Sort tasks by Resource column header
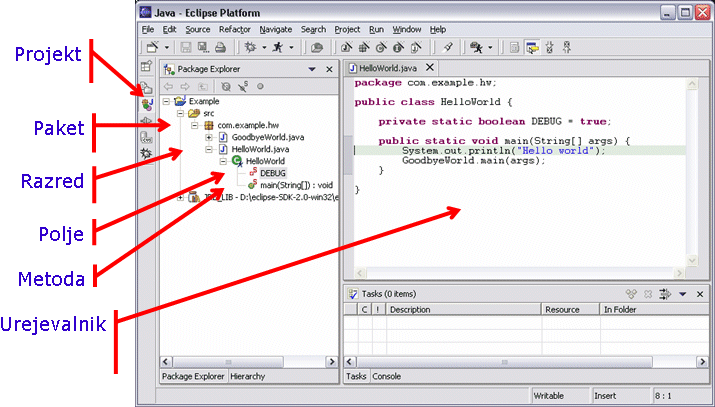This screenshot has width=715, height=407. [570, 309]
